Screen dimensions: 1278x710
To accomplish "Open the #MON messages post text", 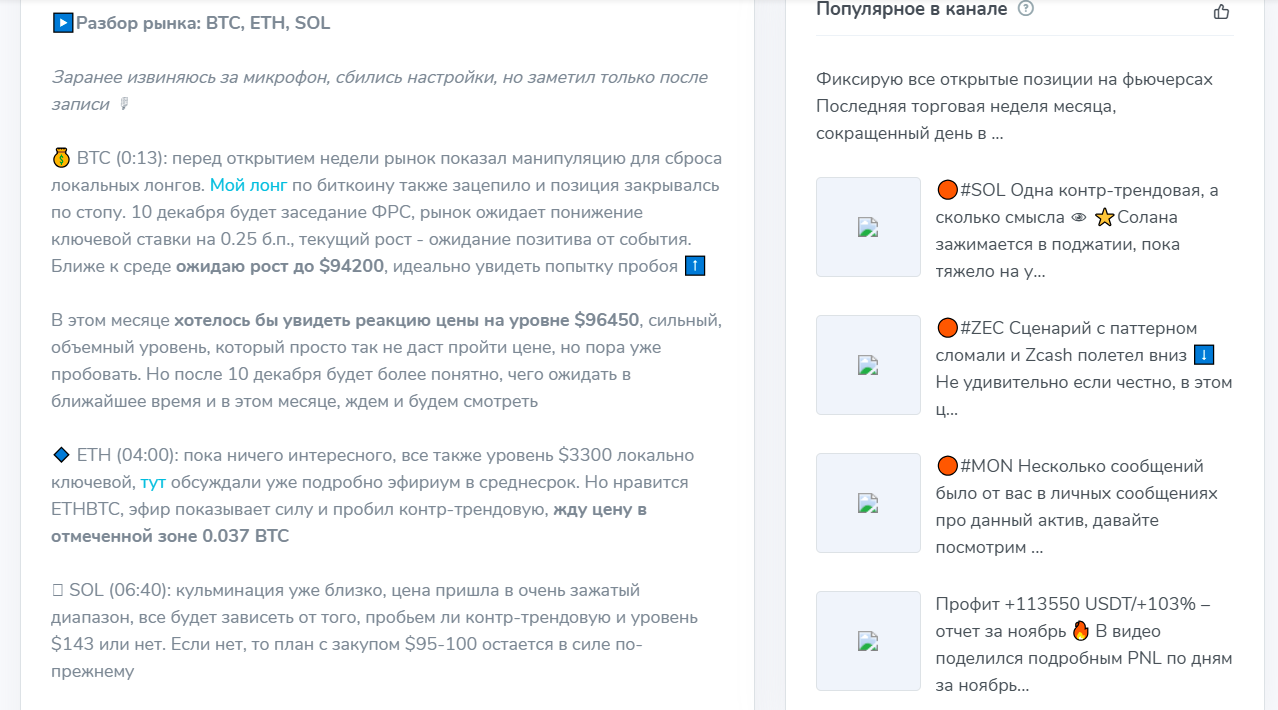I will click(x=1077, y=507).
